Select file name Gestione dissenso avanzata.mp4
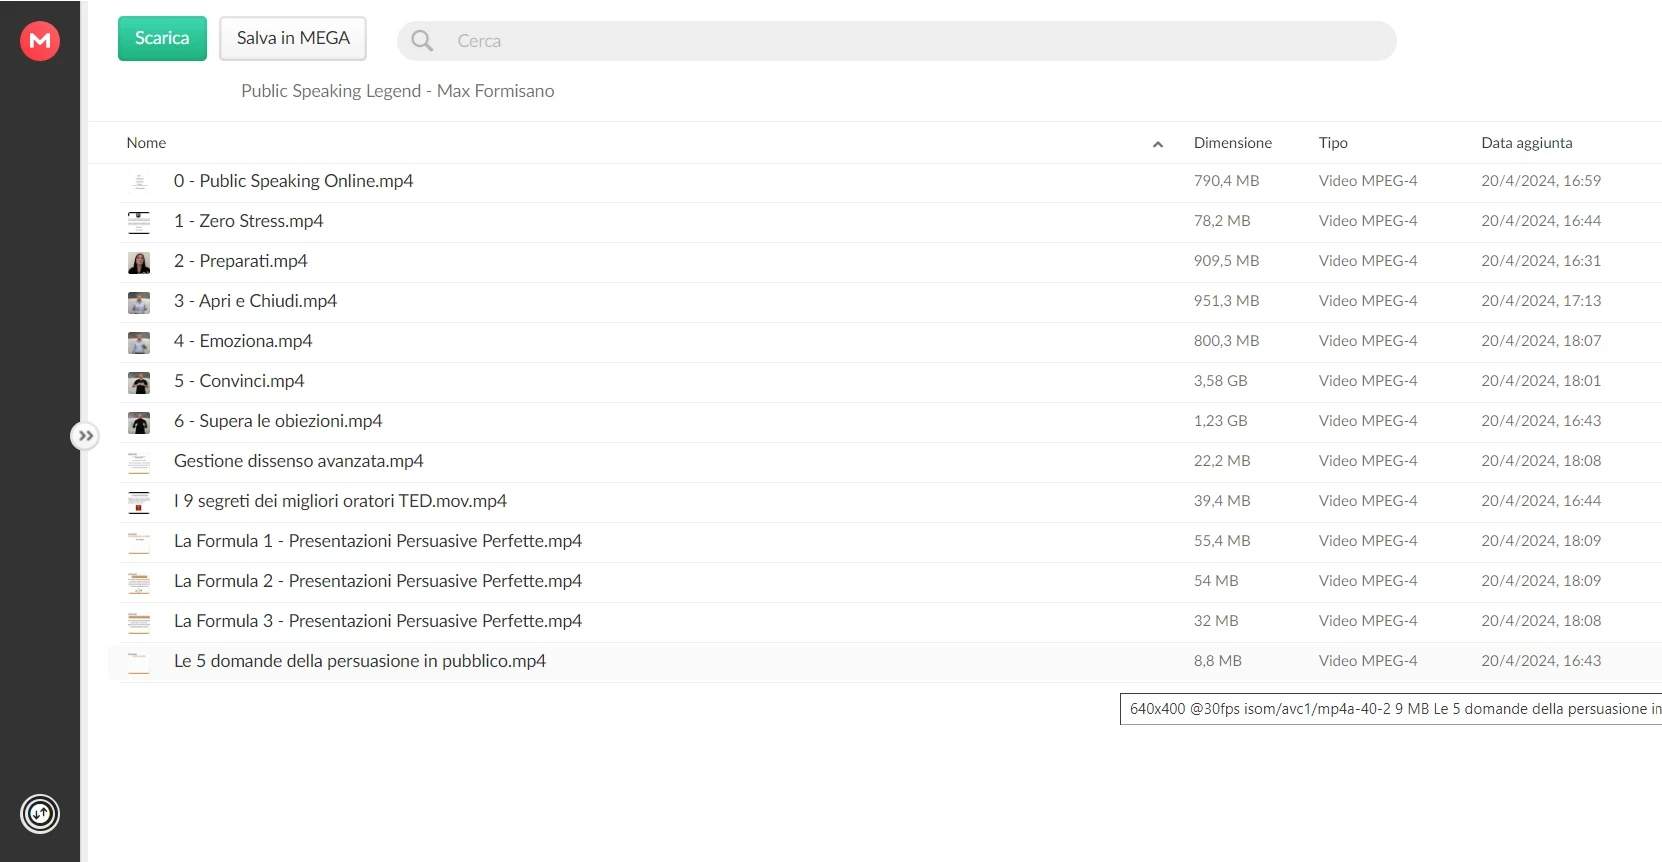 pyautogui.click(x=298, y=461)
